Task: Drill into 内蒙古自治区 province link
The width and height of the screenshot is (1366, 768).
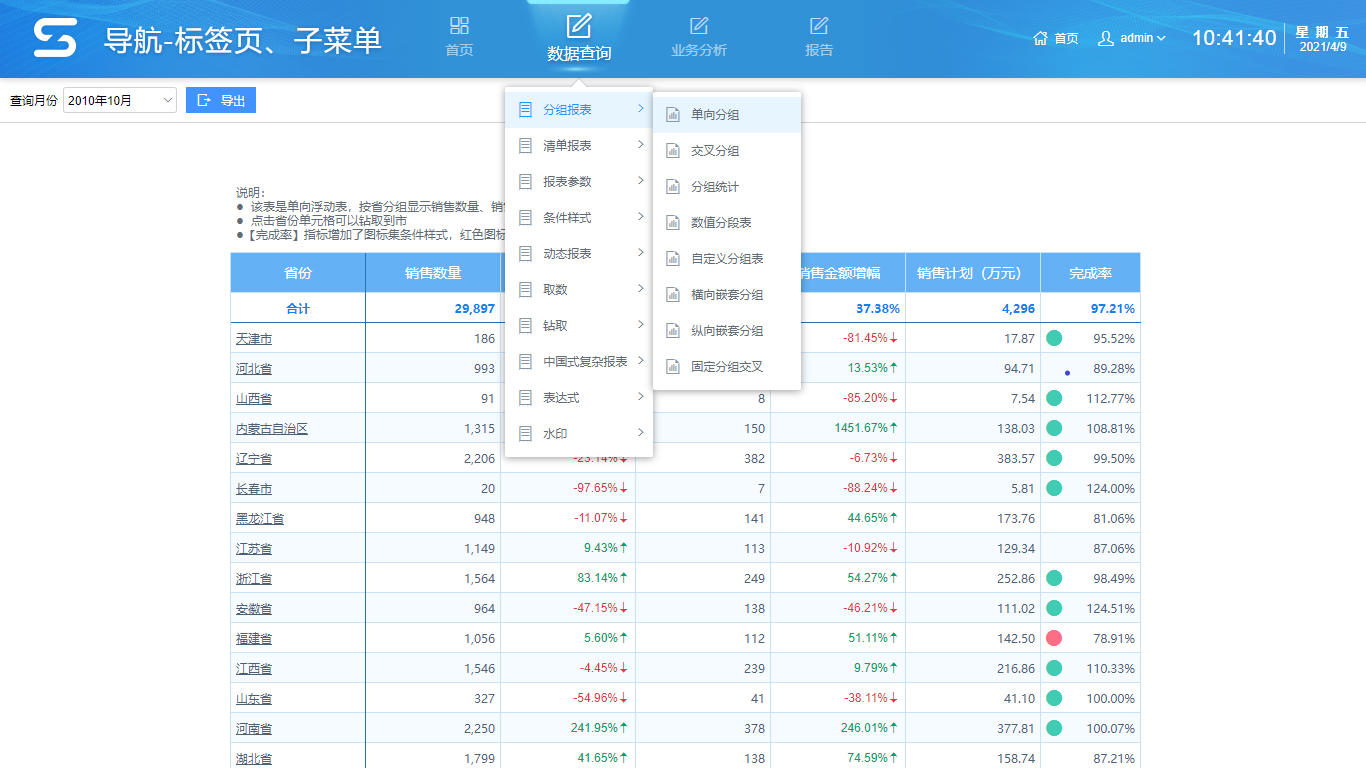Action: pos(272,429)
